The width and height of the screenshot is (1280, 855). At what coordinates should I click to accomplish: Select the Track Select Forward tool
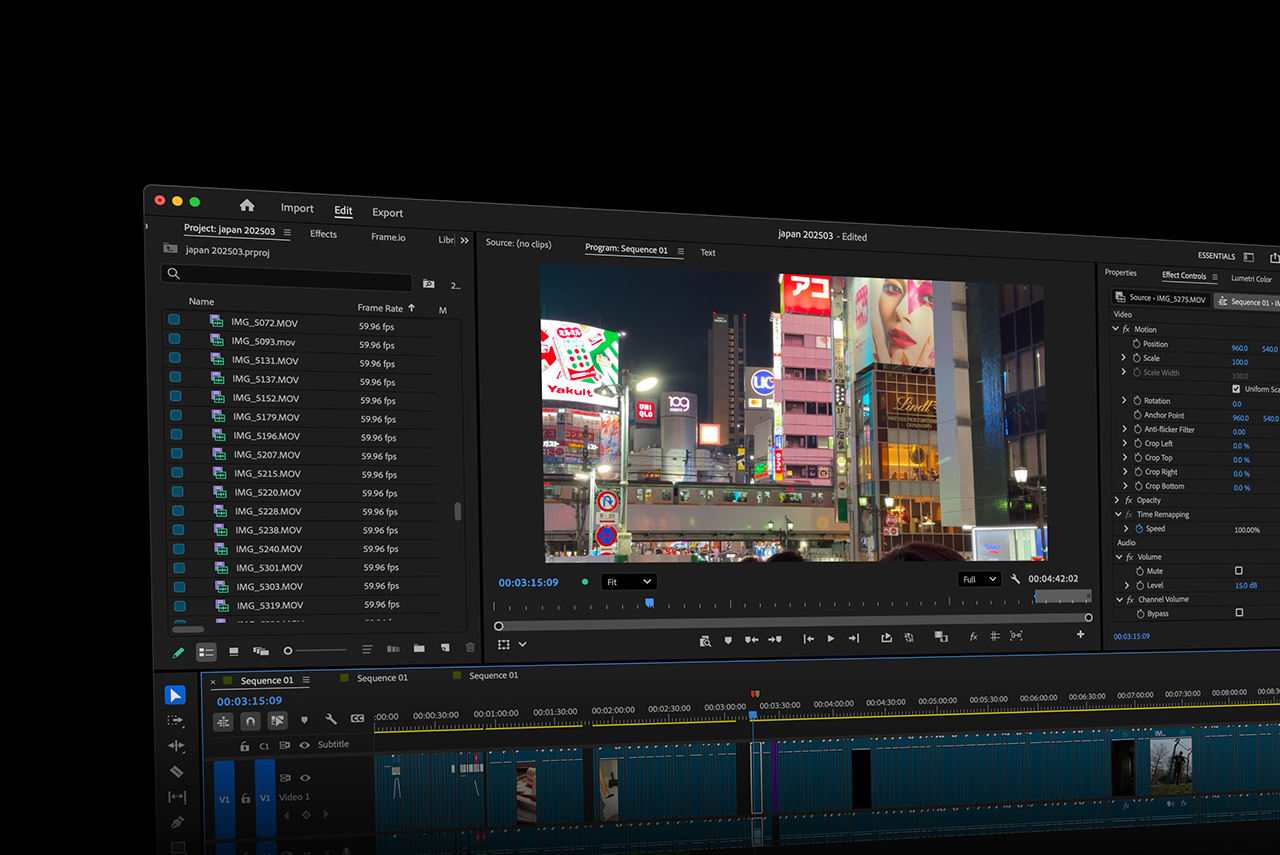click(x=177, y=720)
